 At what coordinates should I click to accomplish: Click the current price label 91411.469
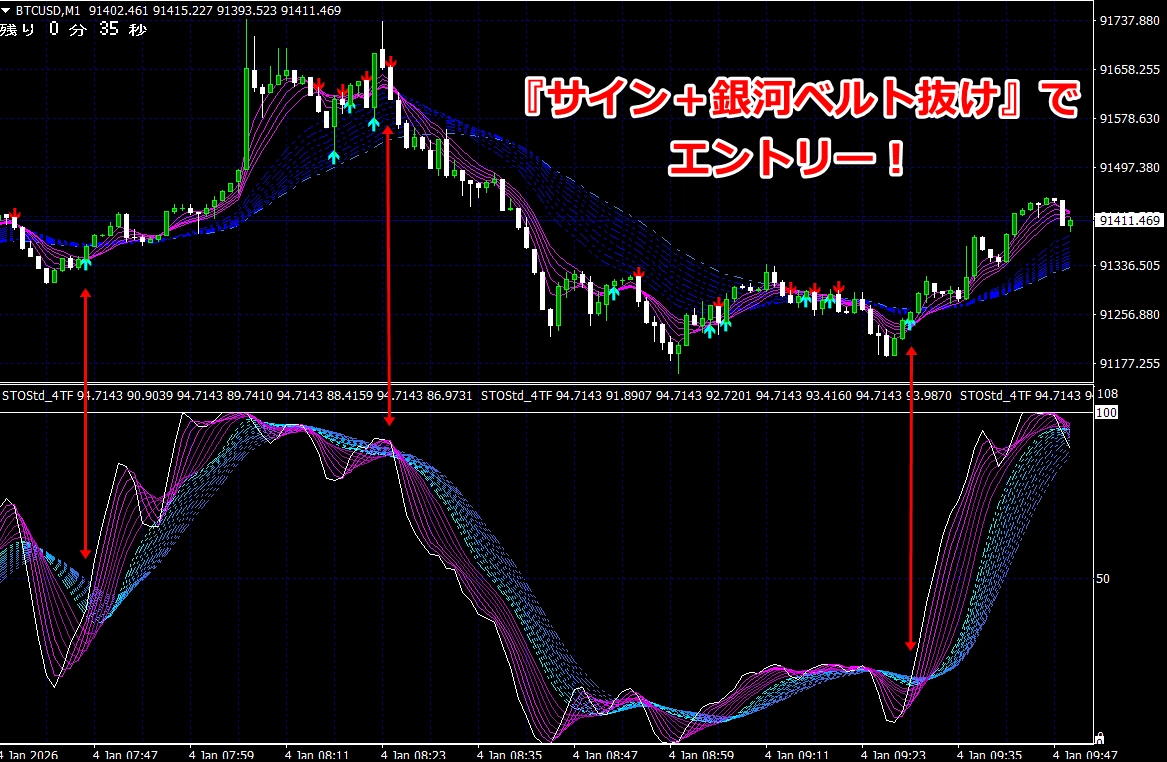point(1128,220)
